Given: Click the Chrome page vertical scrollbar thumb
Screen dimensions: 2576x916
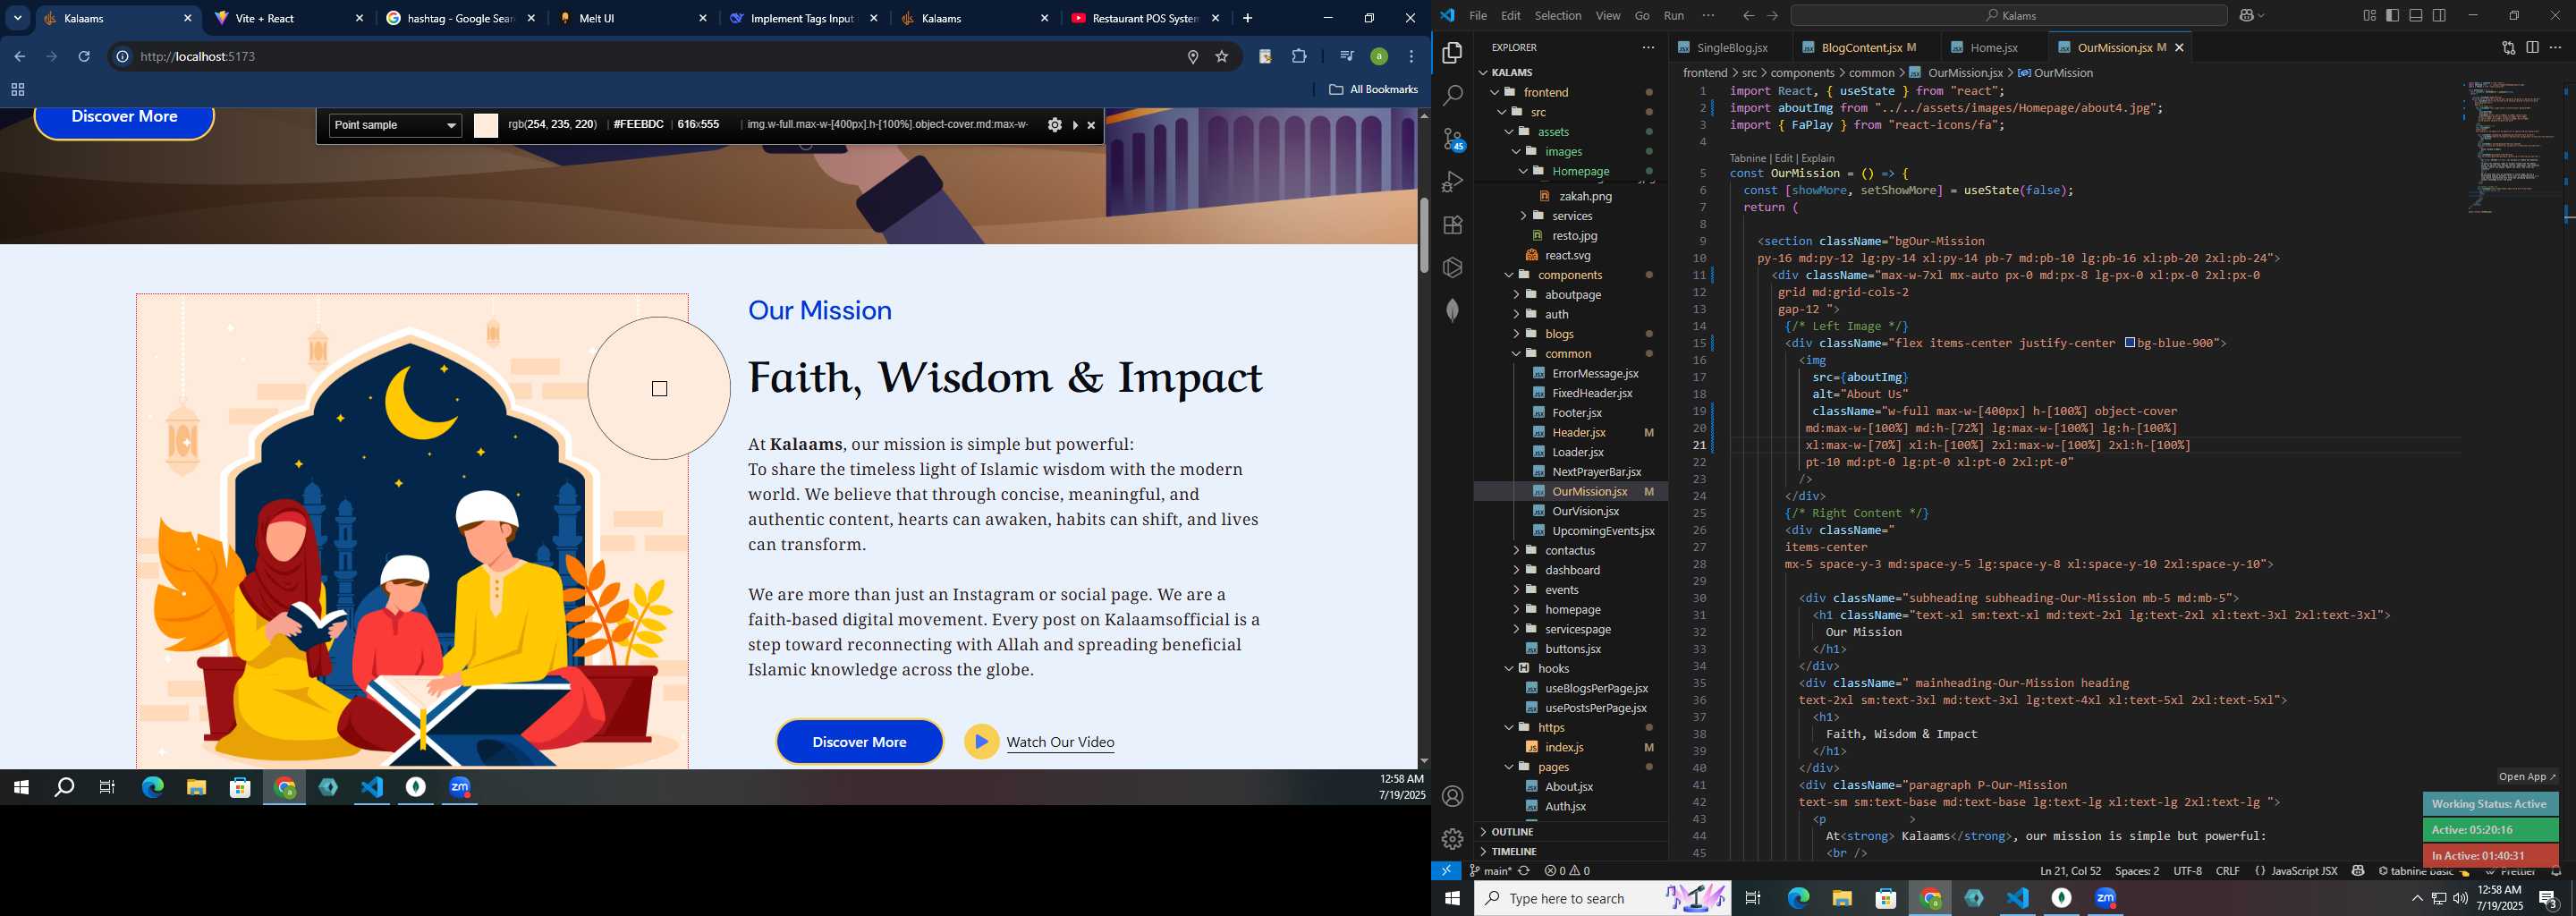Looking at the screenshot, I should pos(1424,236).
